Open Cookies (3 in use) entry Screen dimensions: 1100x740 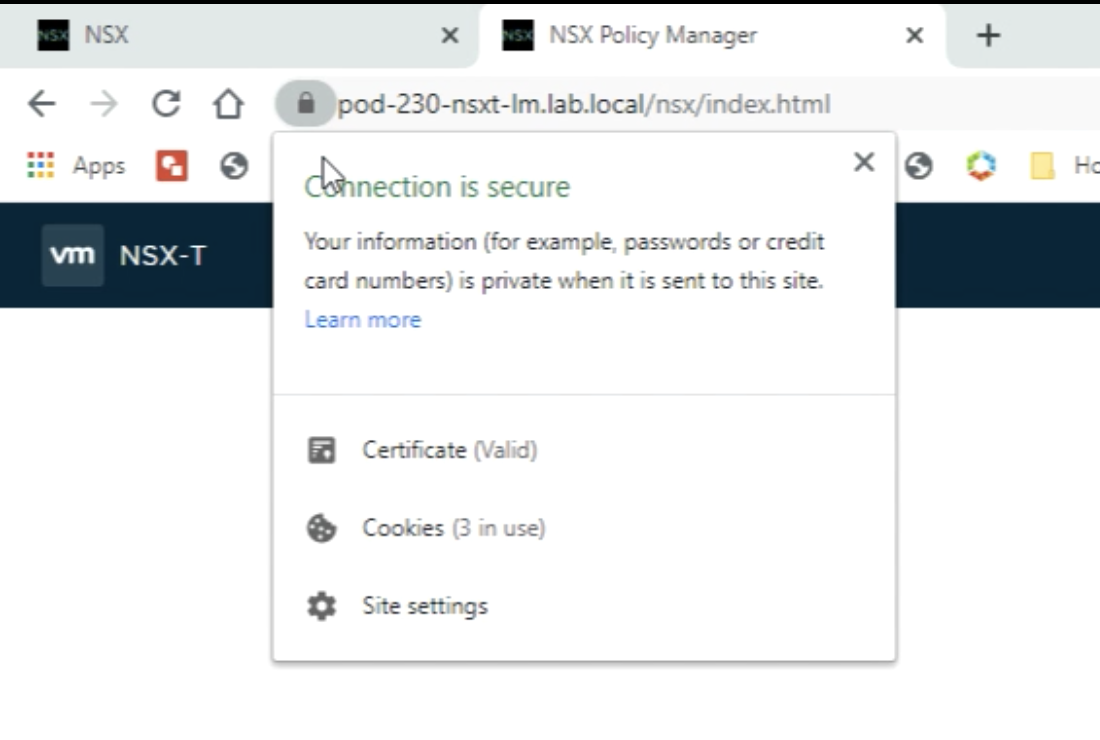pyautogui.click(x=453, y=528)
